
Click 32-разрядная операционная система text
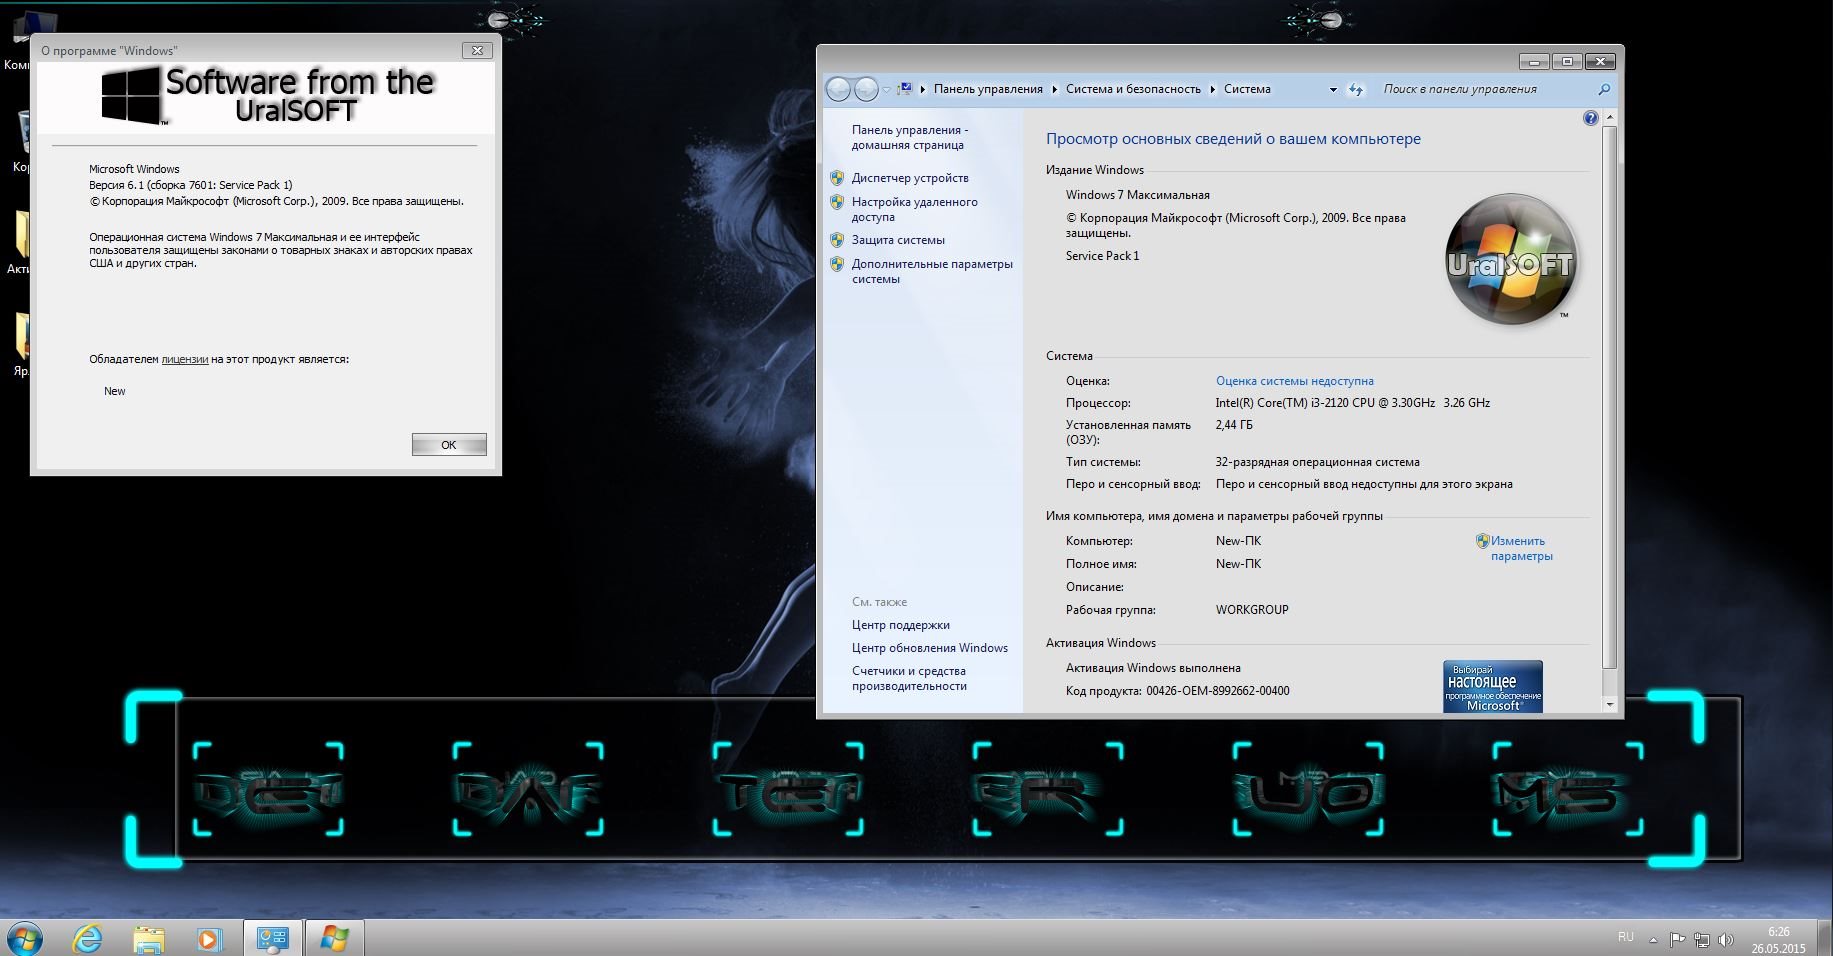(1317, 462)
